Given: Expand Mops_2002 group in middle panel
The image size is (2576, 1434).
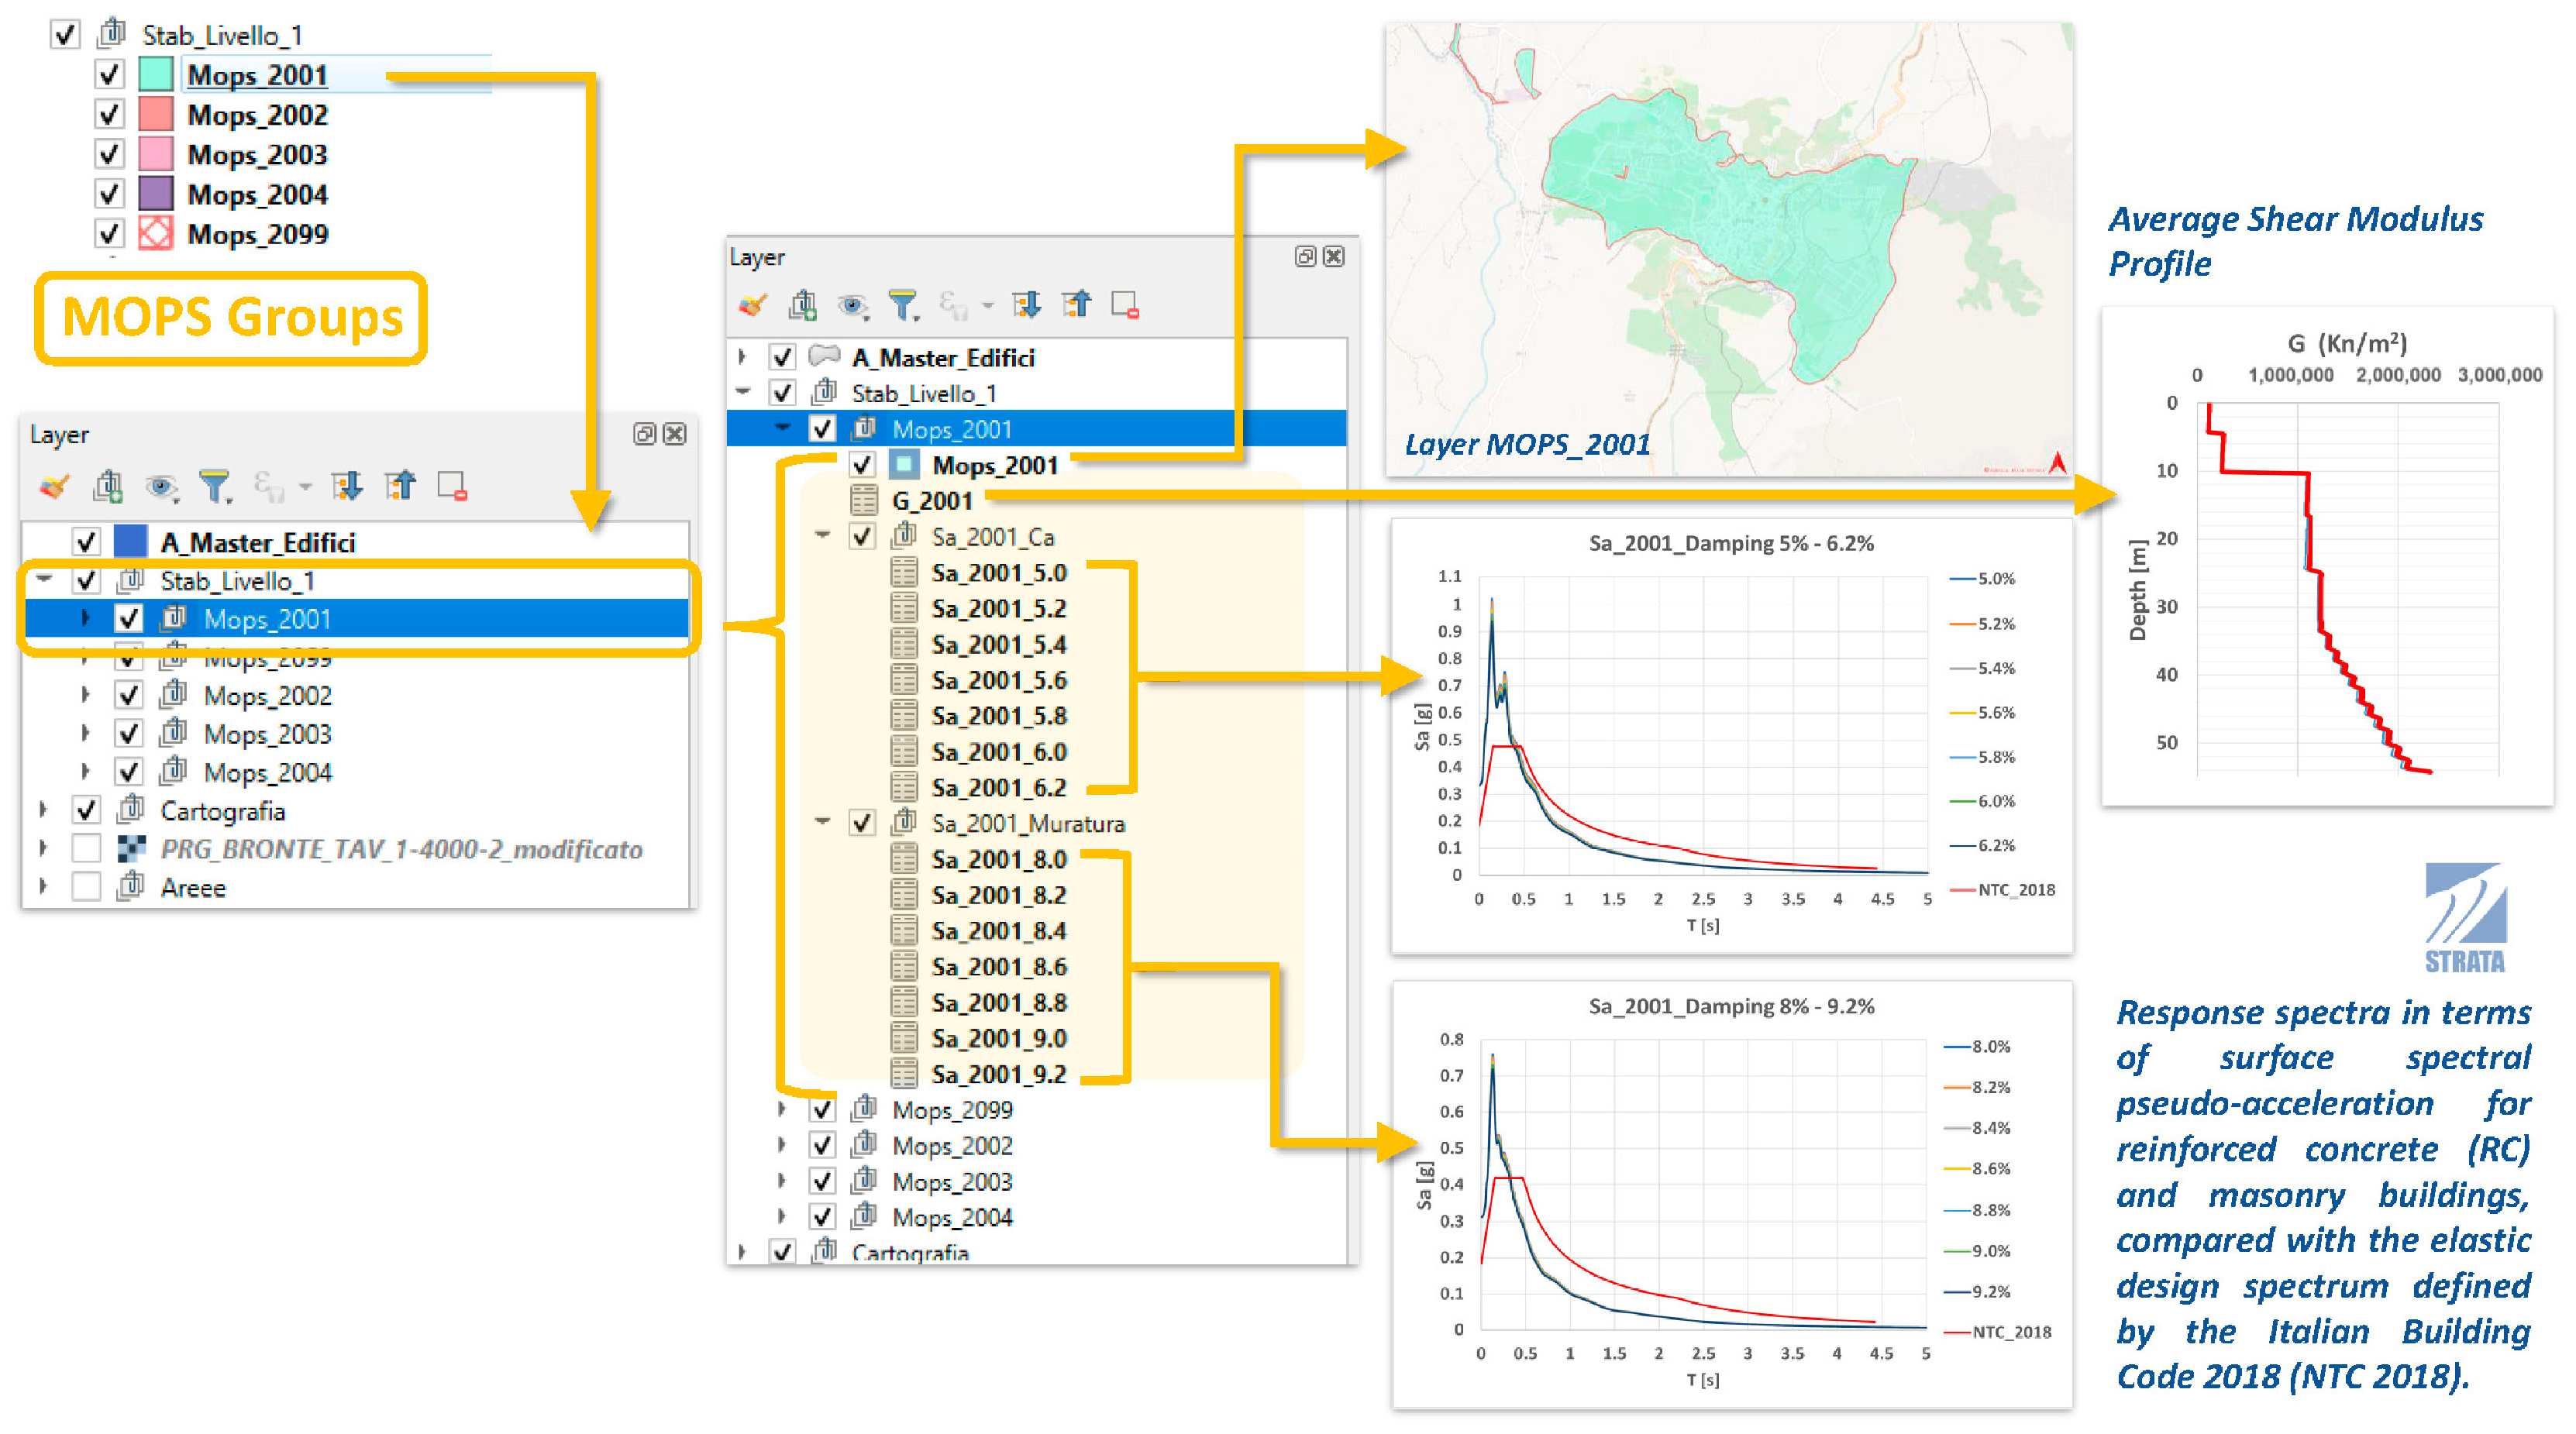Looking at the screenshot, I should [x=782, y=1145].
